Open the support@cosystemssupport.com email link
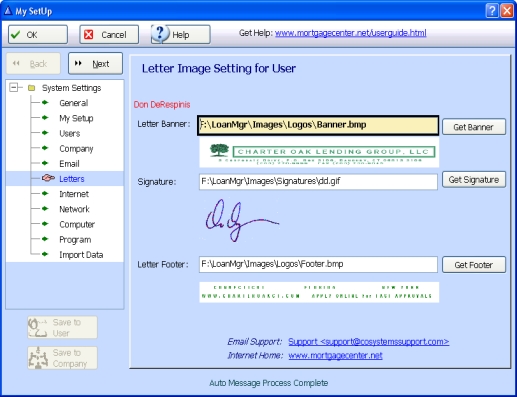Image resolution: width=517 pixels, height=397 pixels. (368, 342)
